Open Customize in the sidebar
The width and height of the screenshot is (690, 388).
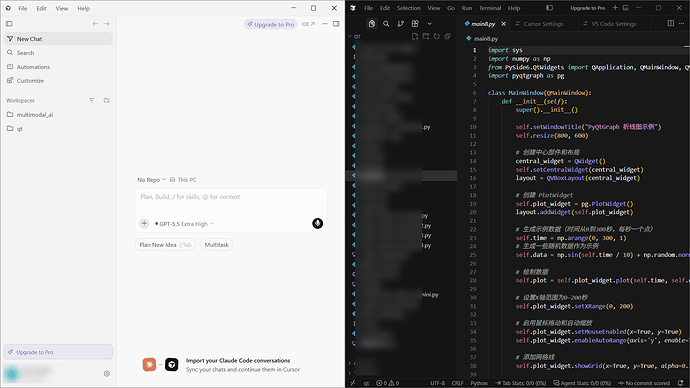click(58, 81)
